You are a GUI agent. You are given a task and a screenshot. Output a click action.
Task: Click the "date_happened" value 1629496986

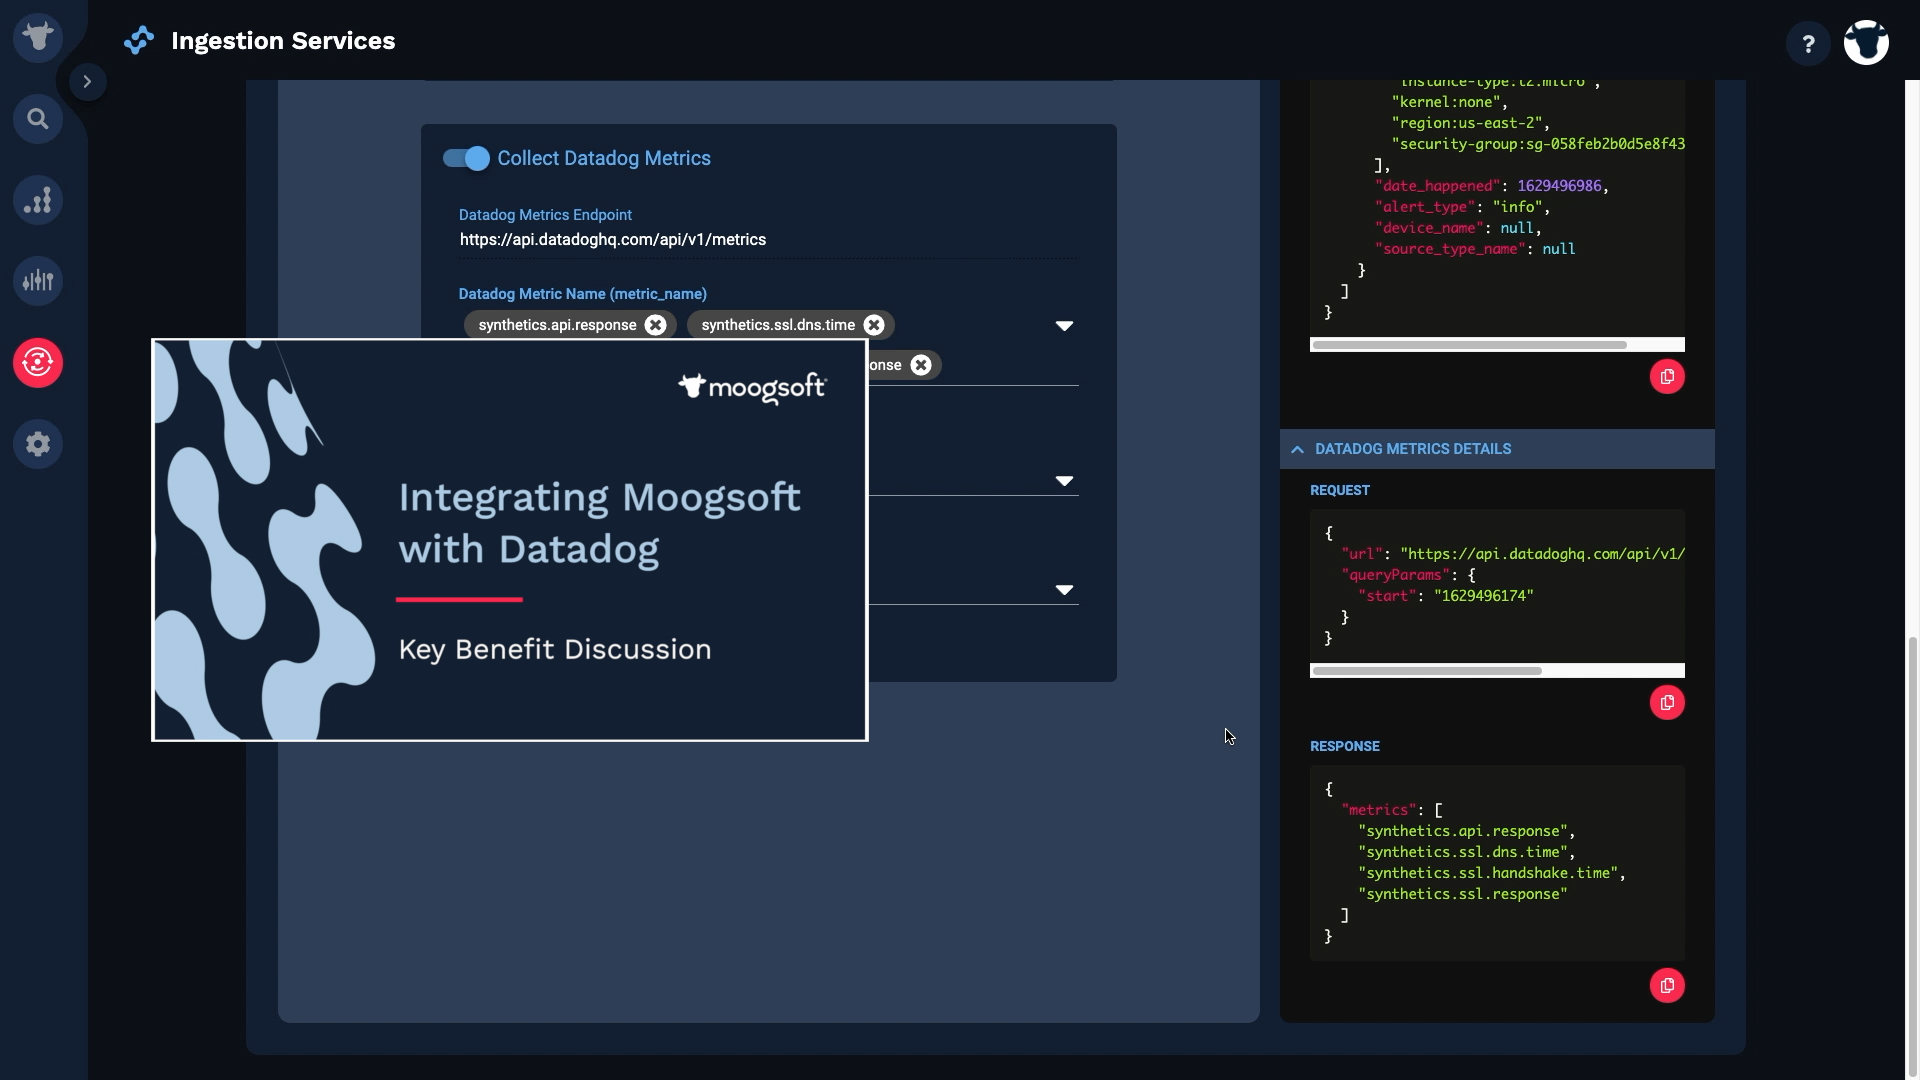pos(1559,186)
